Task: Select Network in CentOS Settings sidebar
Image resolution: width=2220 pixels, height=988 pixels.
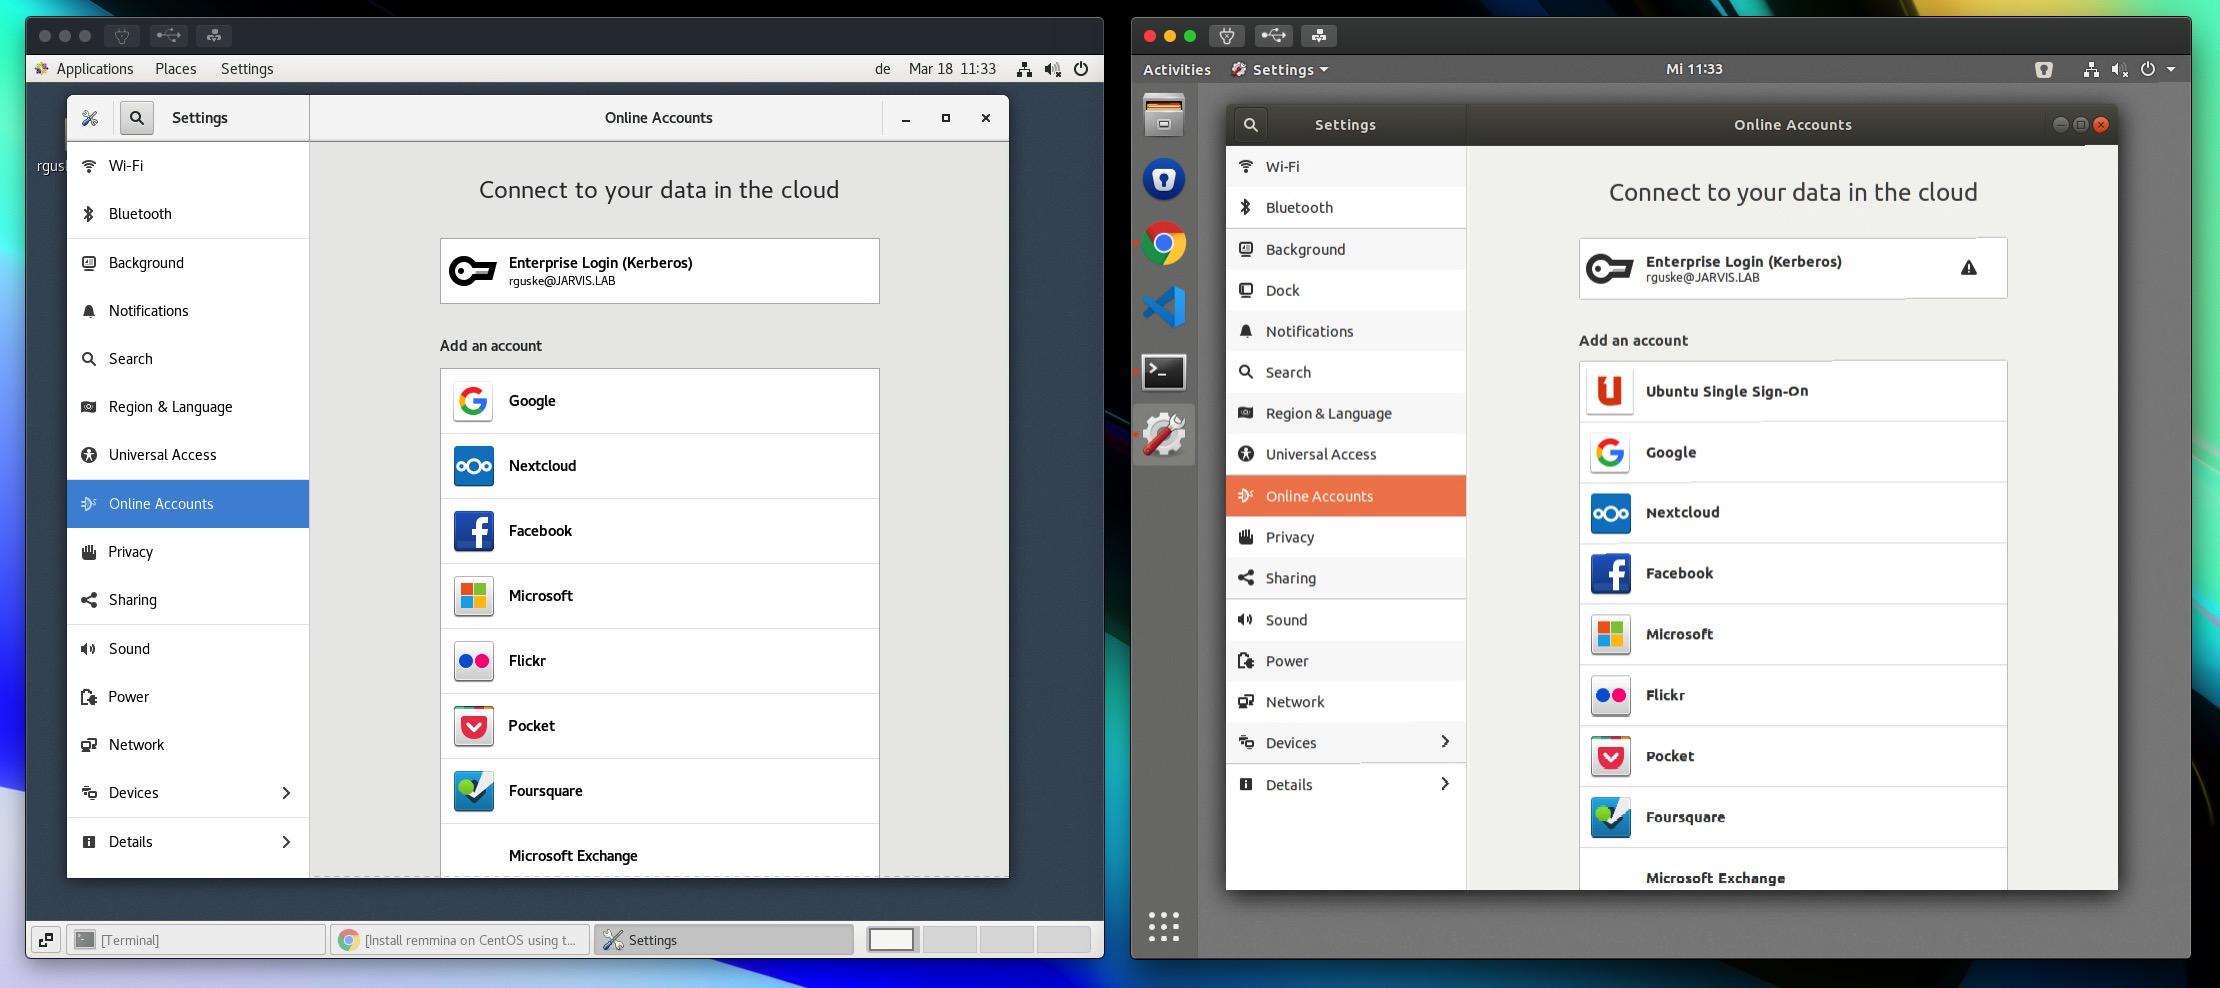Action: (188, 745)
